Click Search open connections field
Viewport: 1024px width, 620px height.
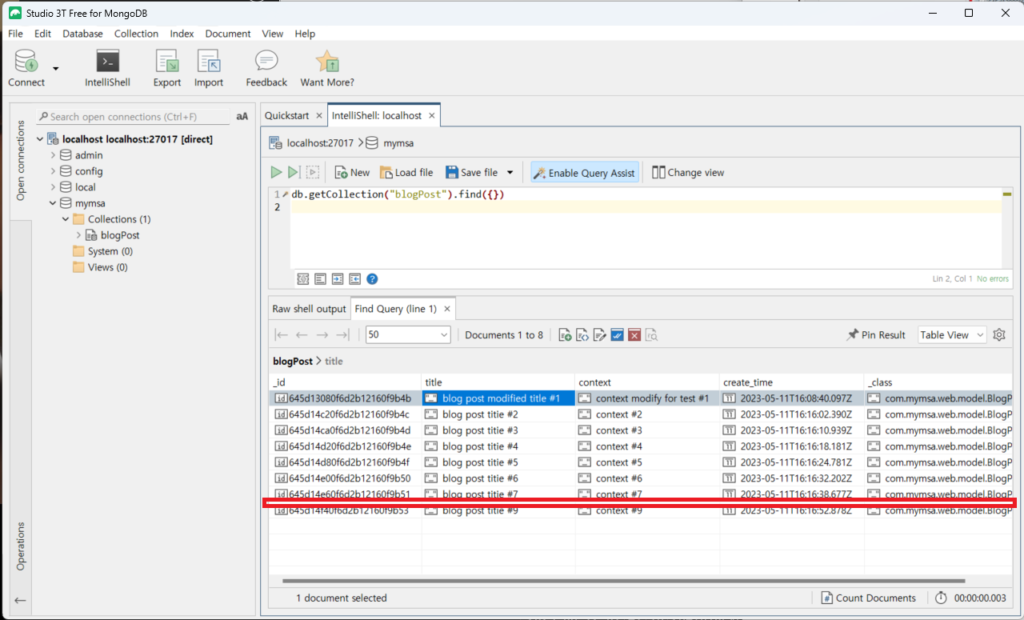pyautogui.click(x=134, y=116)
